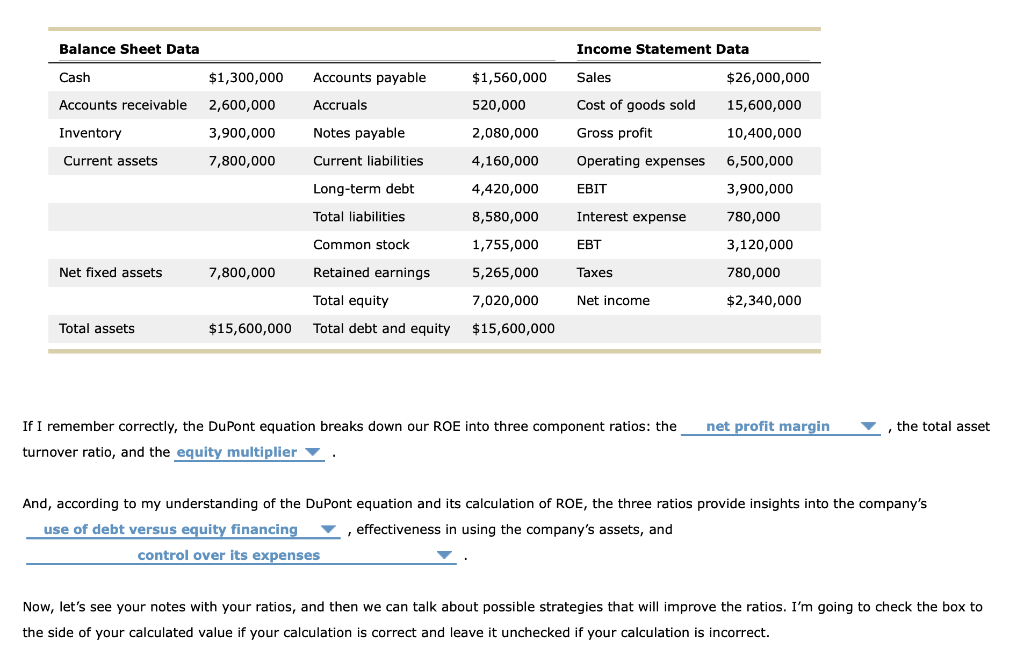Select Current assets value 7,800,000
Image resolution: width=1024 pixels, height=649 pixels.
click(x=242, y=161)
